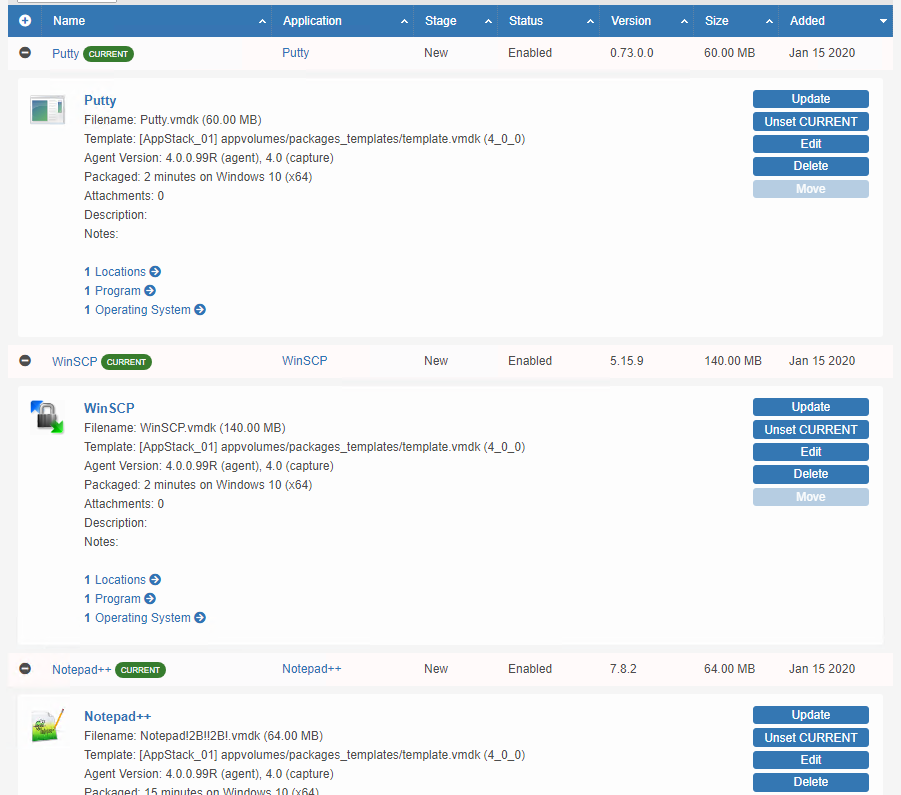Select 'Filename: Putty.vmdk (60.00 MB)' text
Image resolution: width=901 pixels, height=795 pixels.
pyautogui.click(x=172, y=119)
